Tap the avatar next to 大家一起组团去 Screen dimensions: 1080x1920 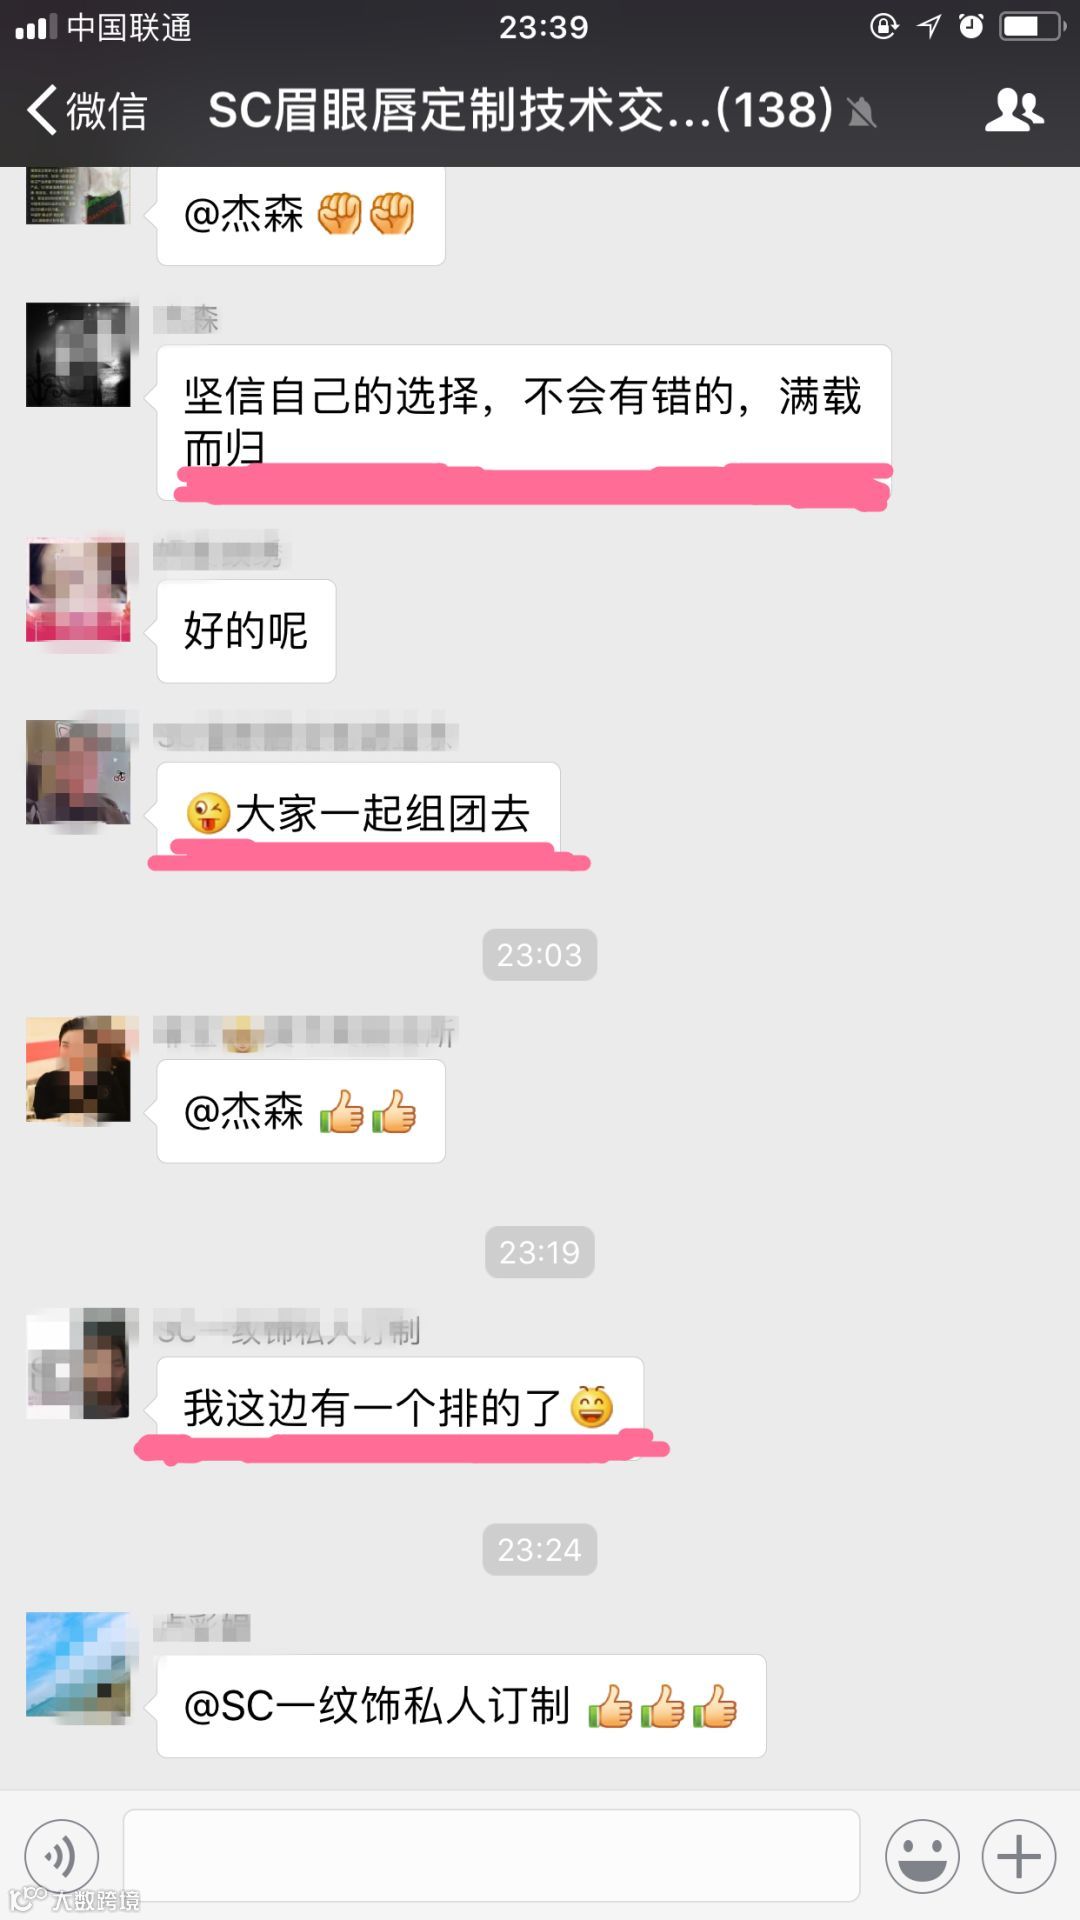[x=78, y=772]
